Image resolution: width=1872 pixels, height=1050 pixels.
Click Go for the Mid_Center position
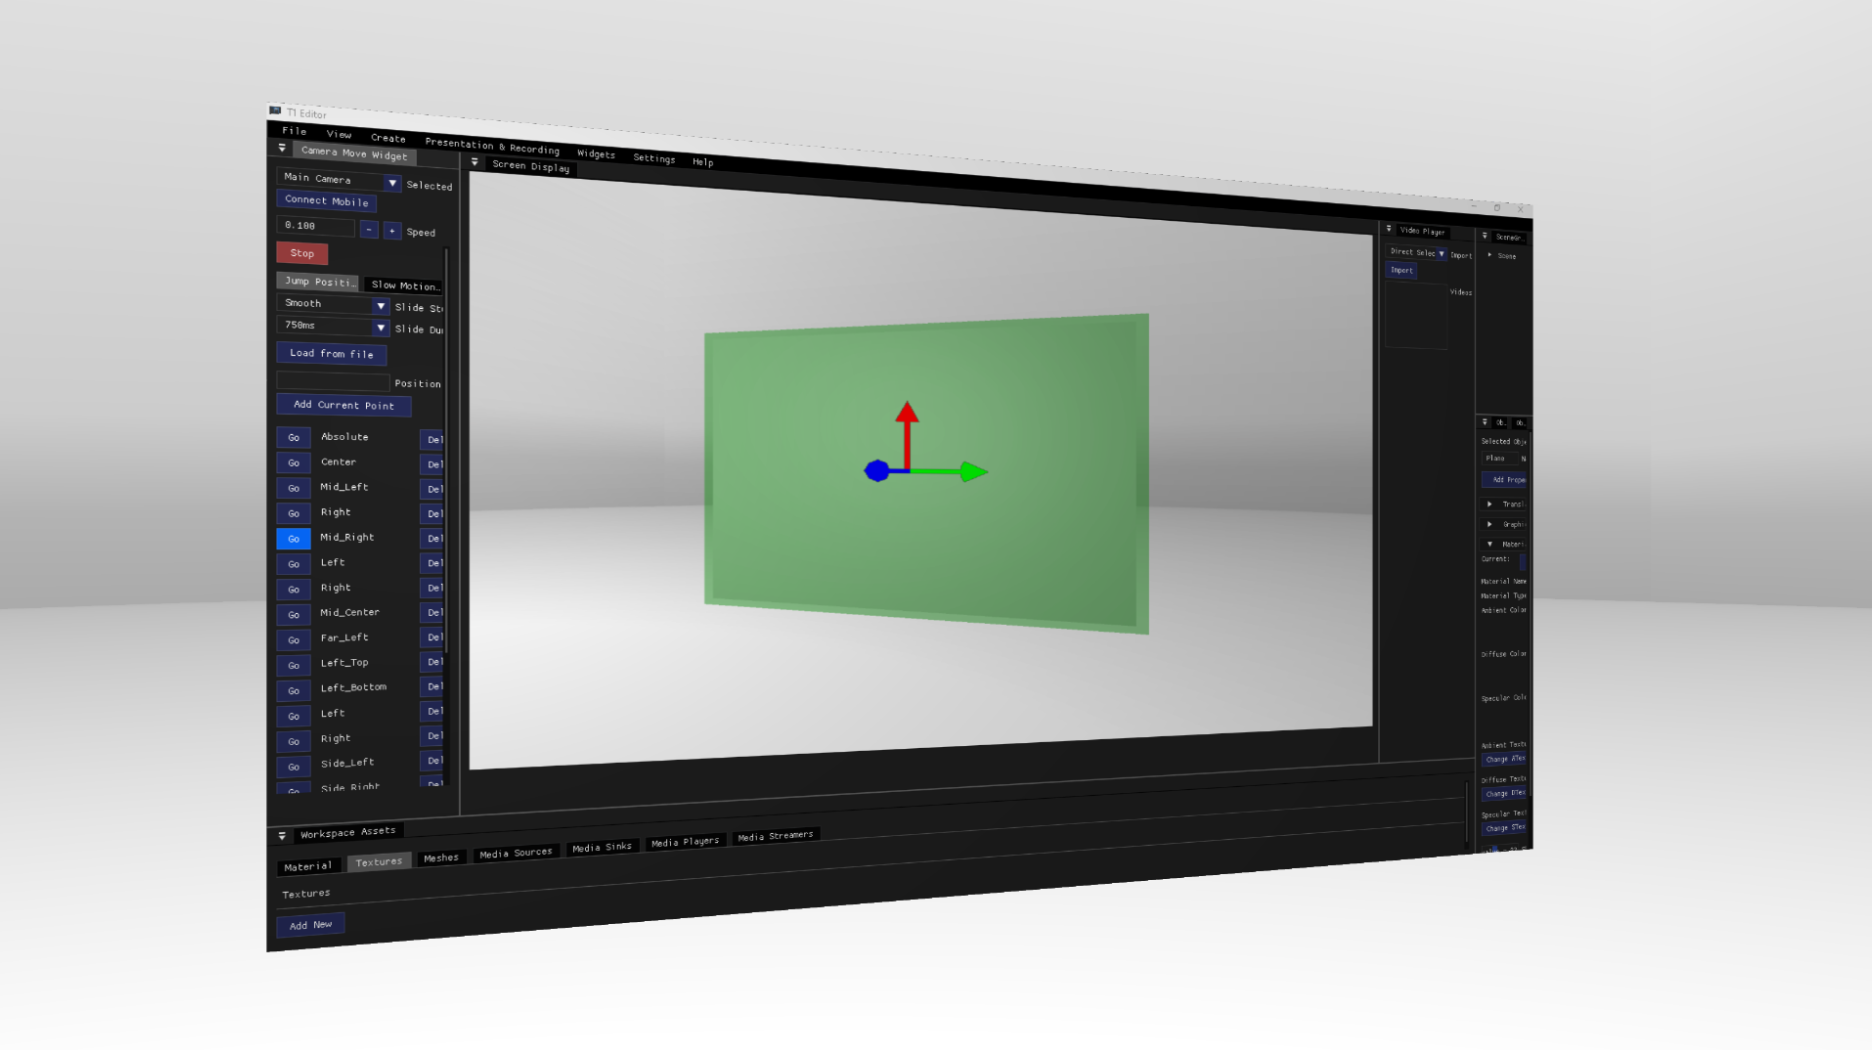pyautogui.click(x=294, y=615)
